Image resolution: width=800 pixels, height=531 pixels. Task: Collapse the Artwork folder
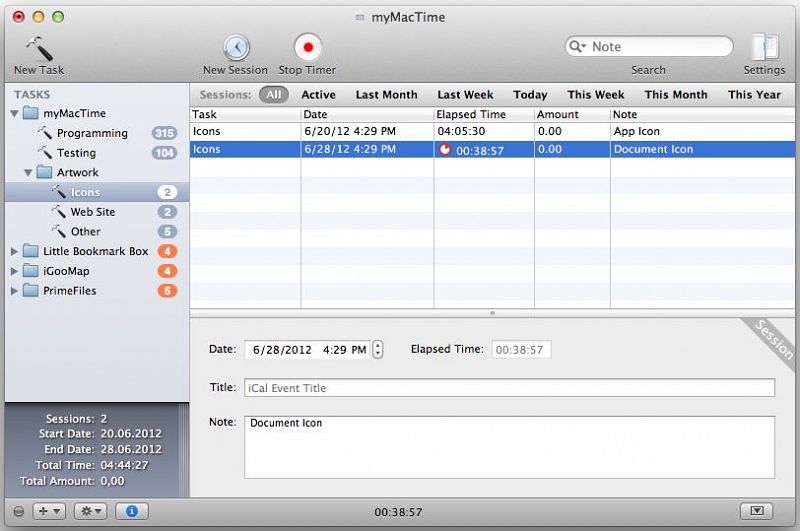tap(28, 173)
